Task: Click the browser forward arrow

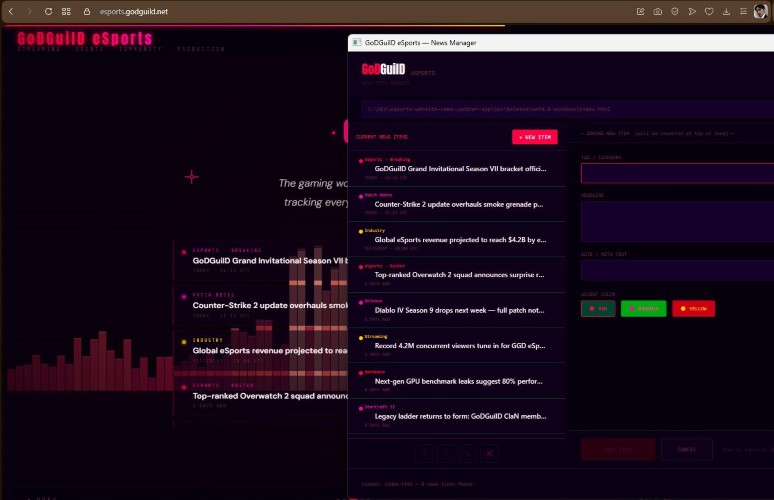Action: click(x=29, y=11)
